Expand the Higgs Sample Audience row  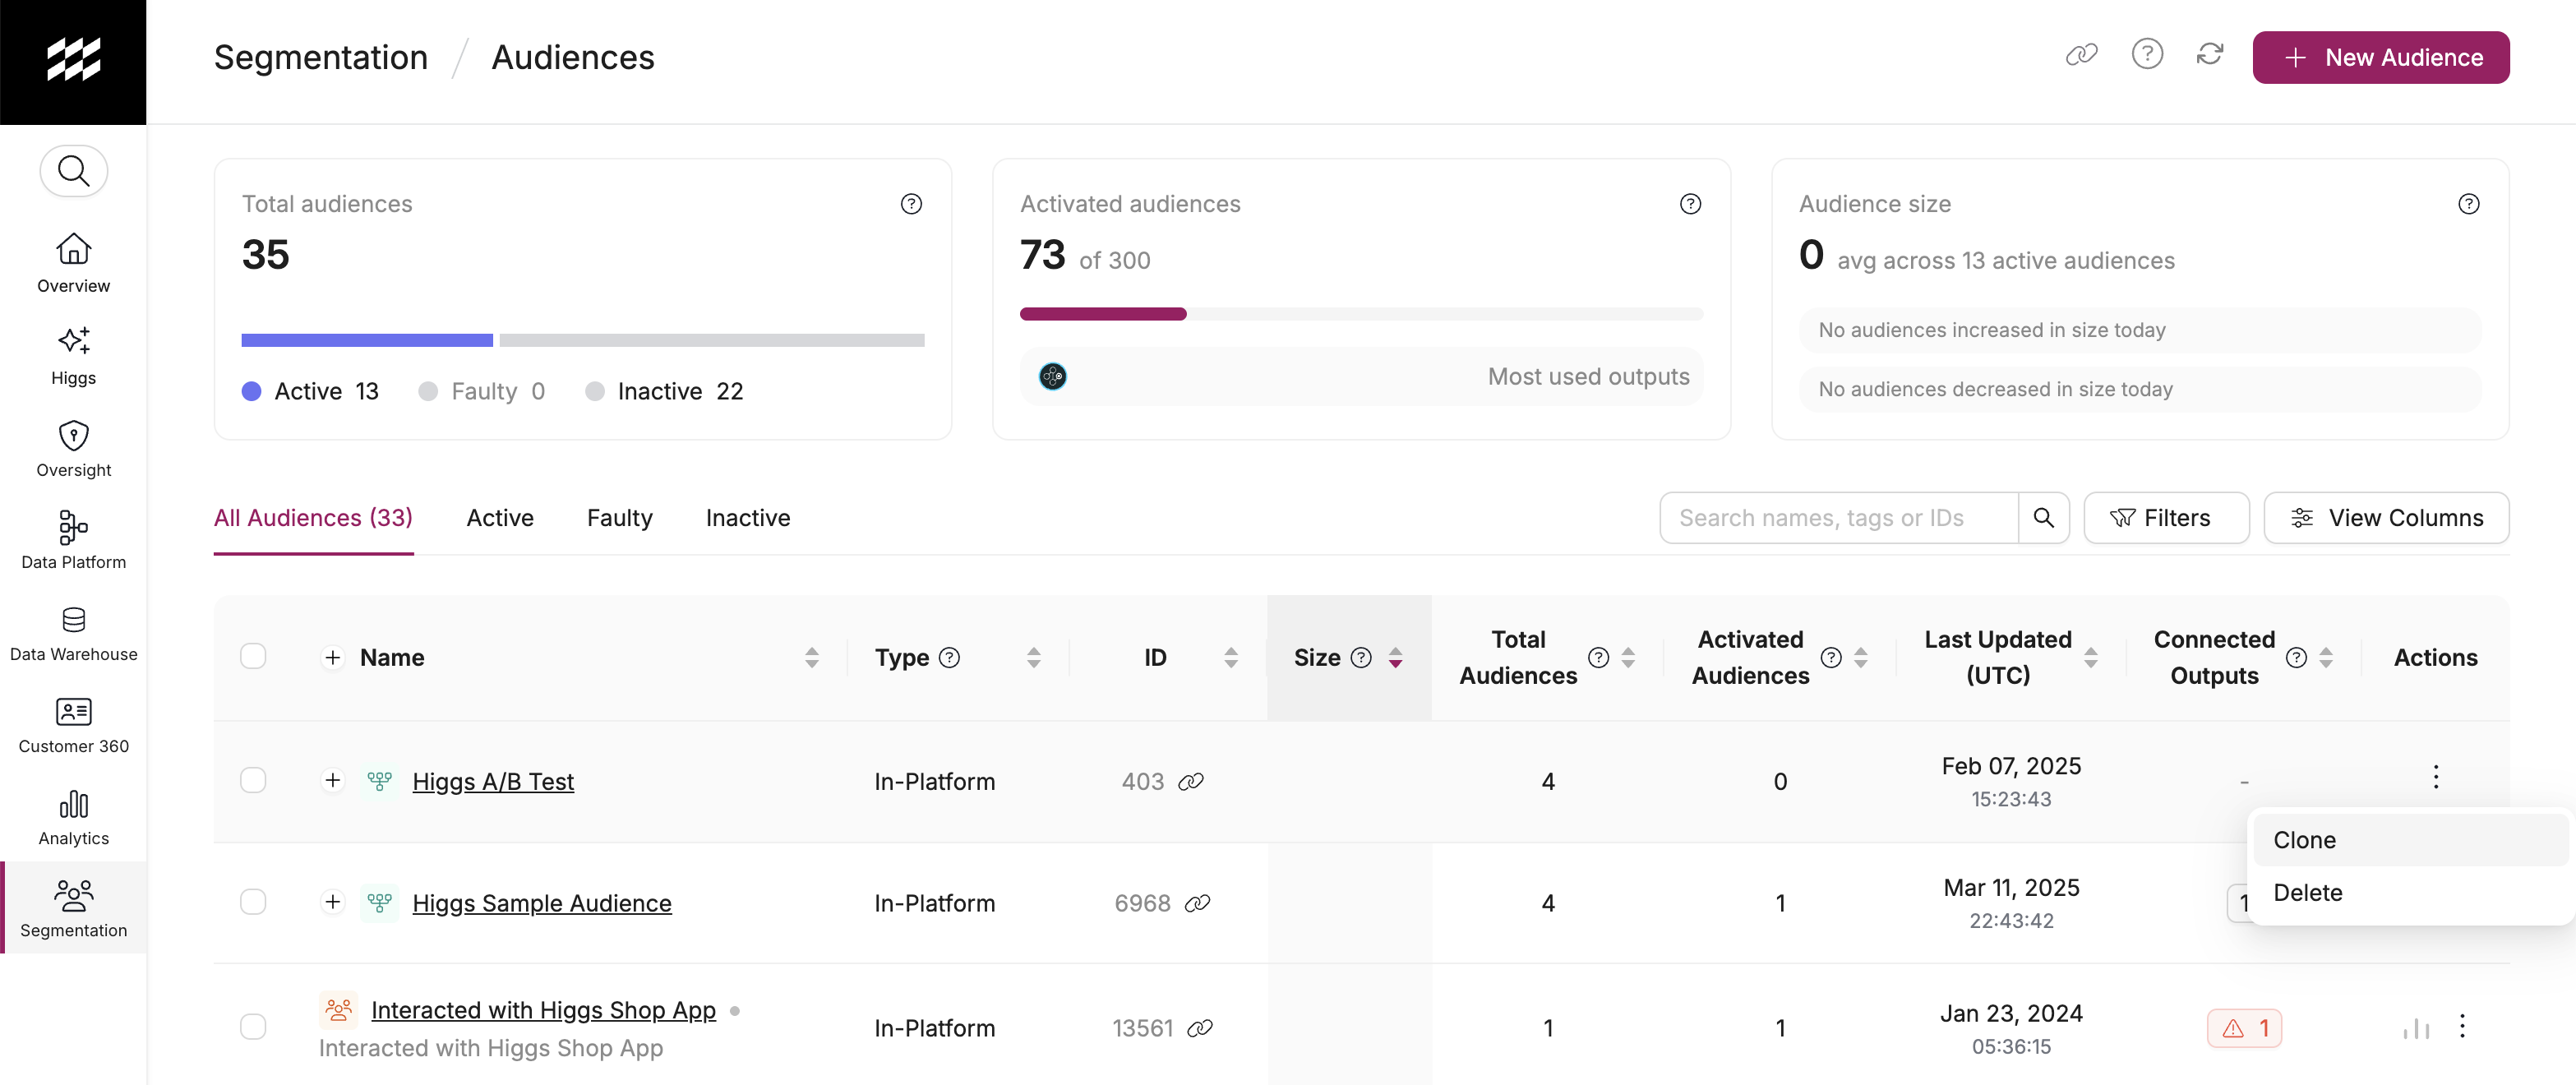[x=333, y=903]
